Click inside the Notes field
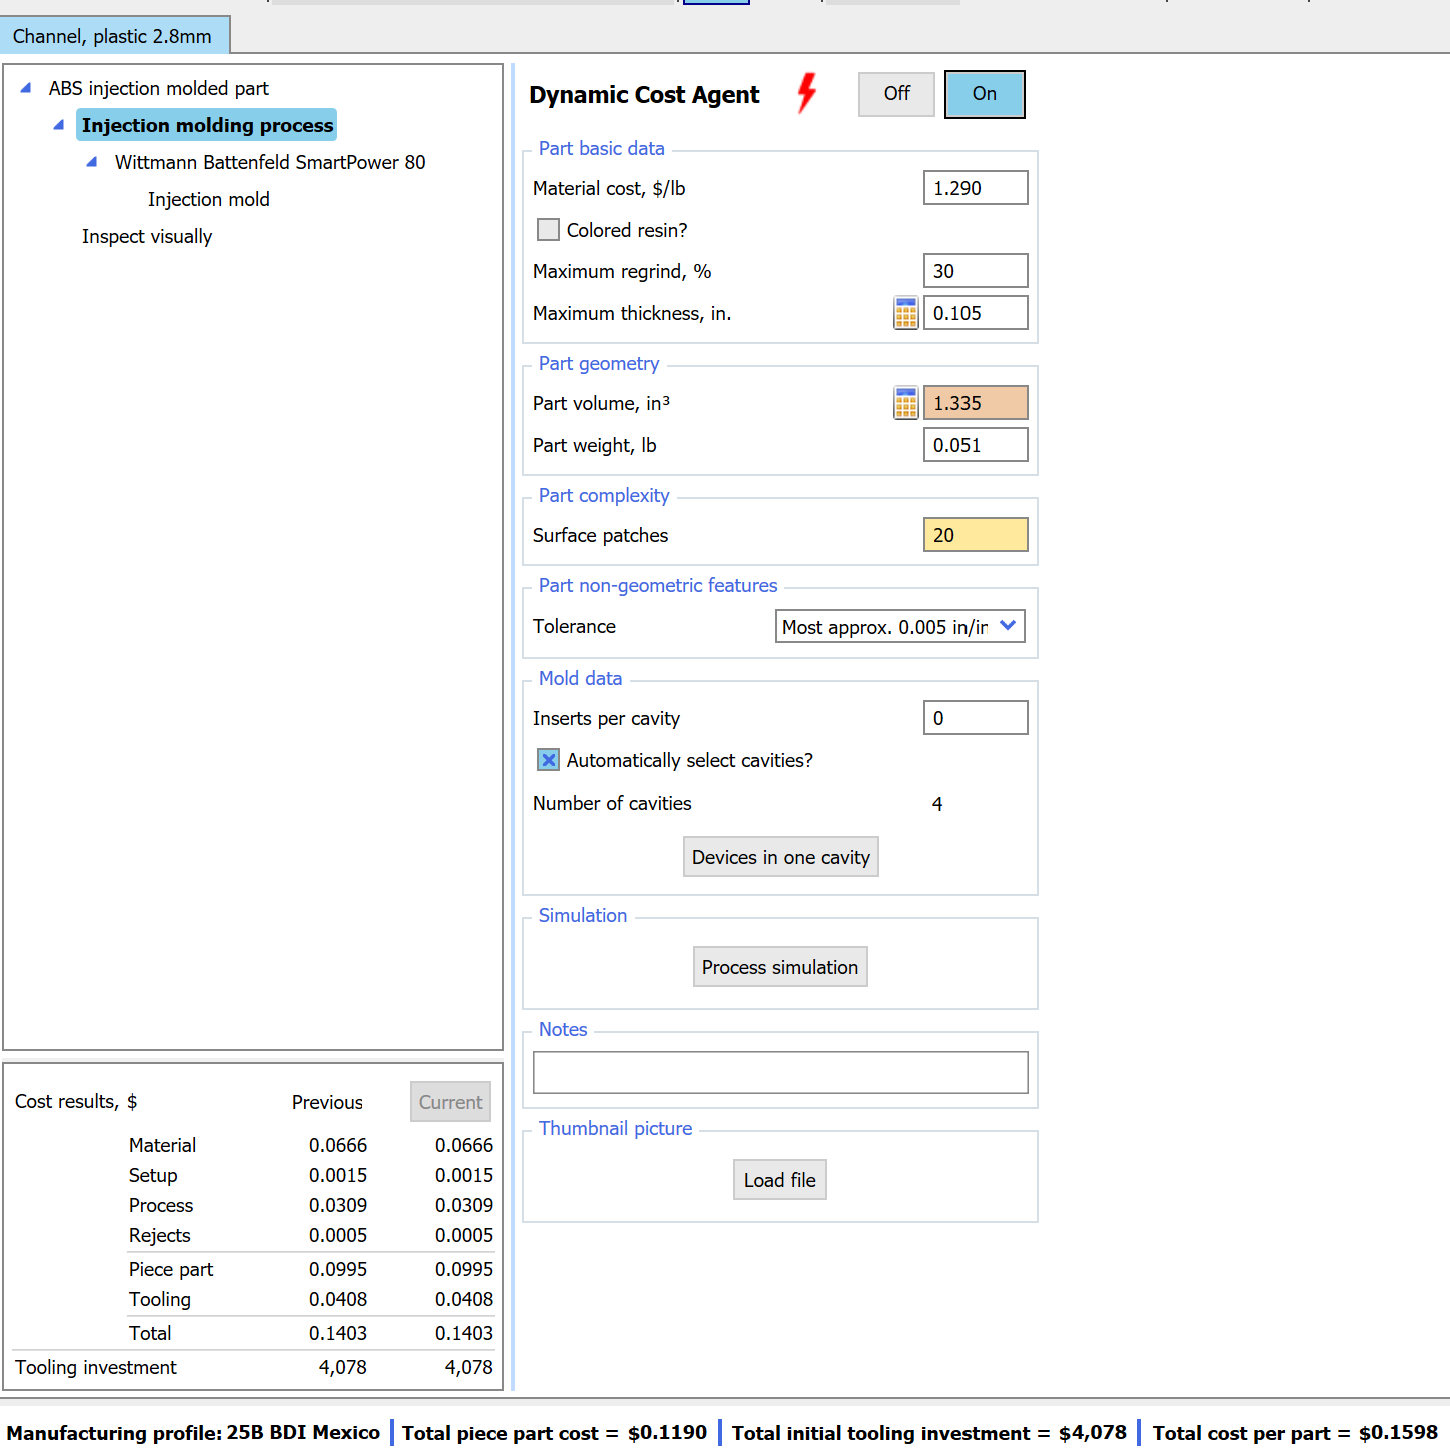 [780, 1071]
